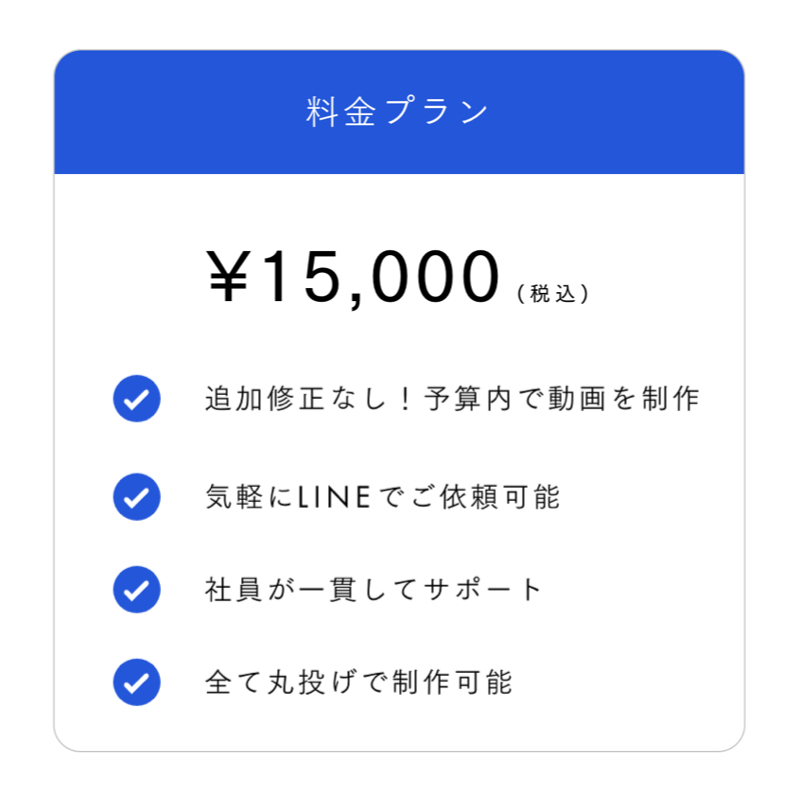Click the 料金プラン header title
800x800 pixels.
398,112
